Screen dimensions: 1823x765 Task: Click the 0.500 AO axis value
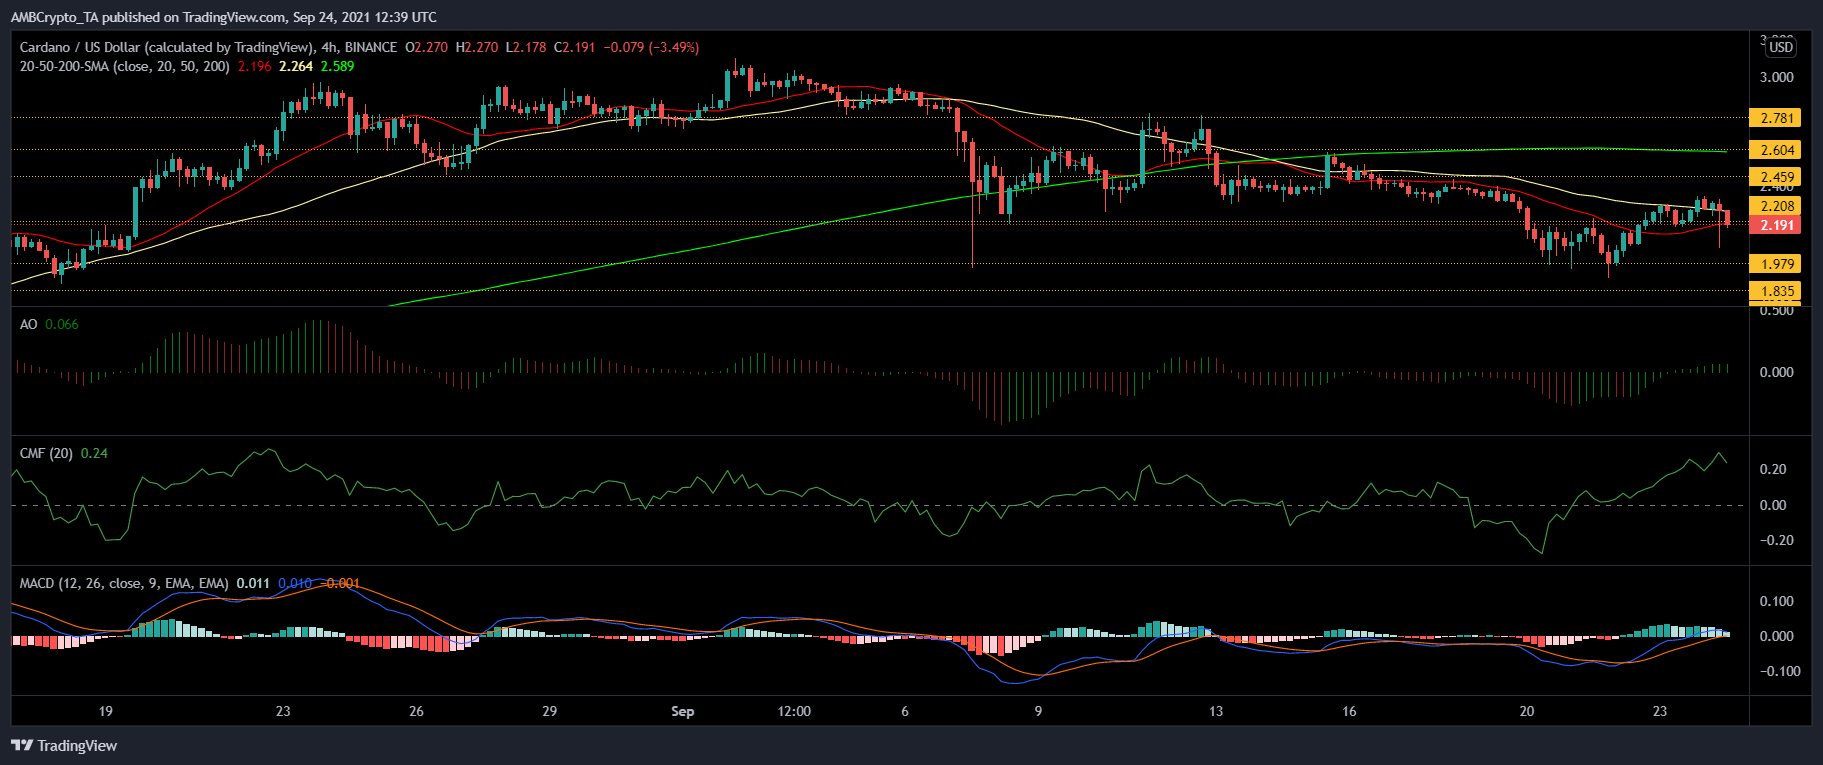[x=1777, y=311]
